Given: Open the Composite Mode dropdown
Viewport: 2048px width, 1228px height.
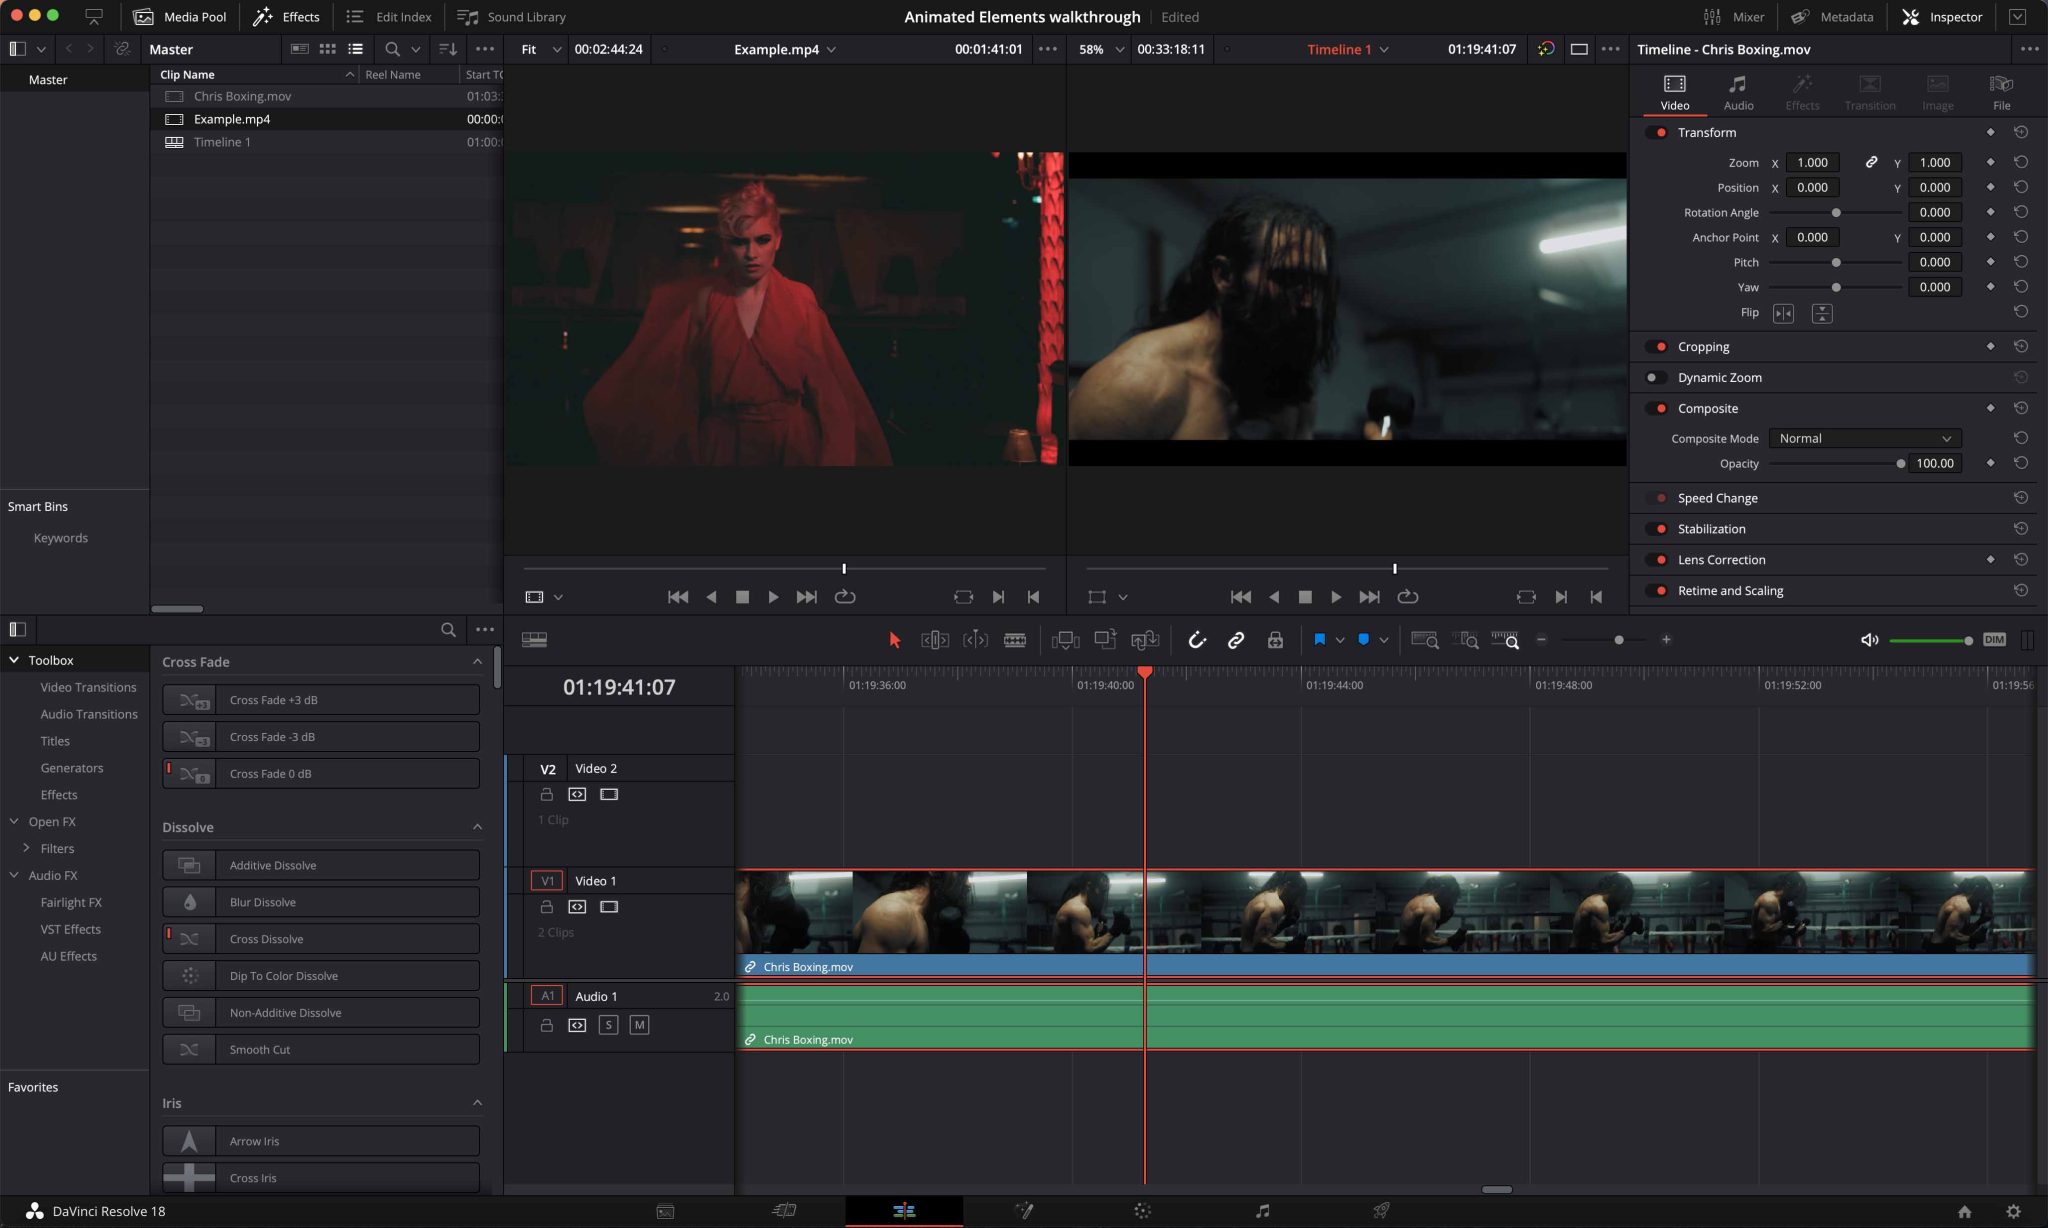Looking at the screenshot, I should [1864, 438].
